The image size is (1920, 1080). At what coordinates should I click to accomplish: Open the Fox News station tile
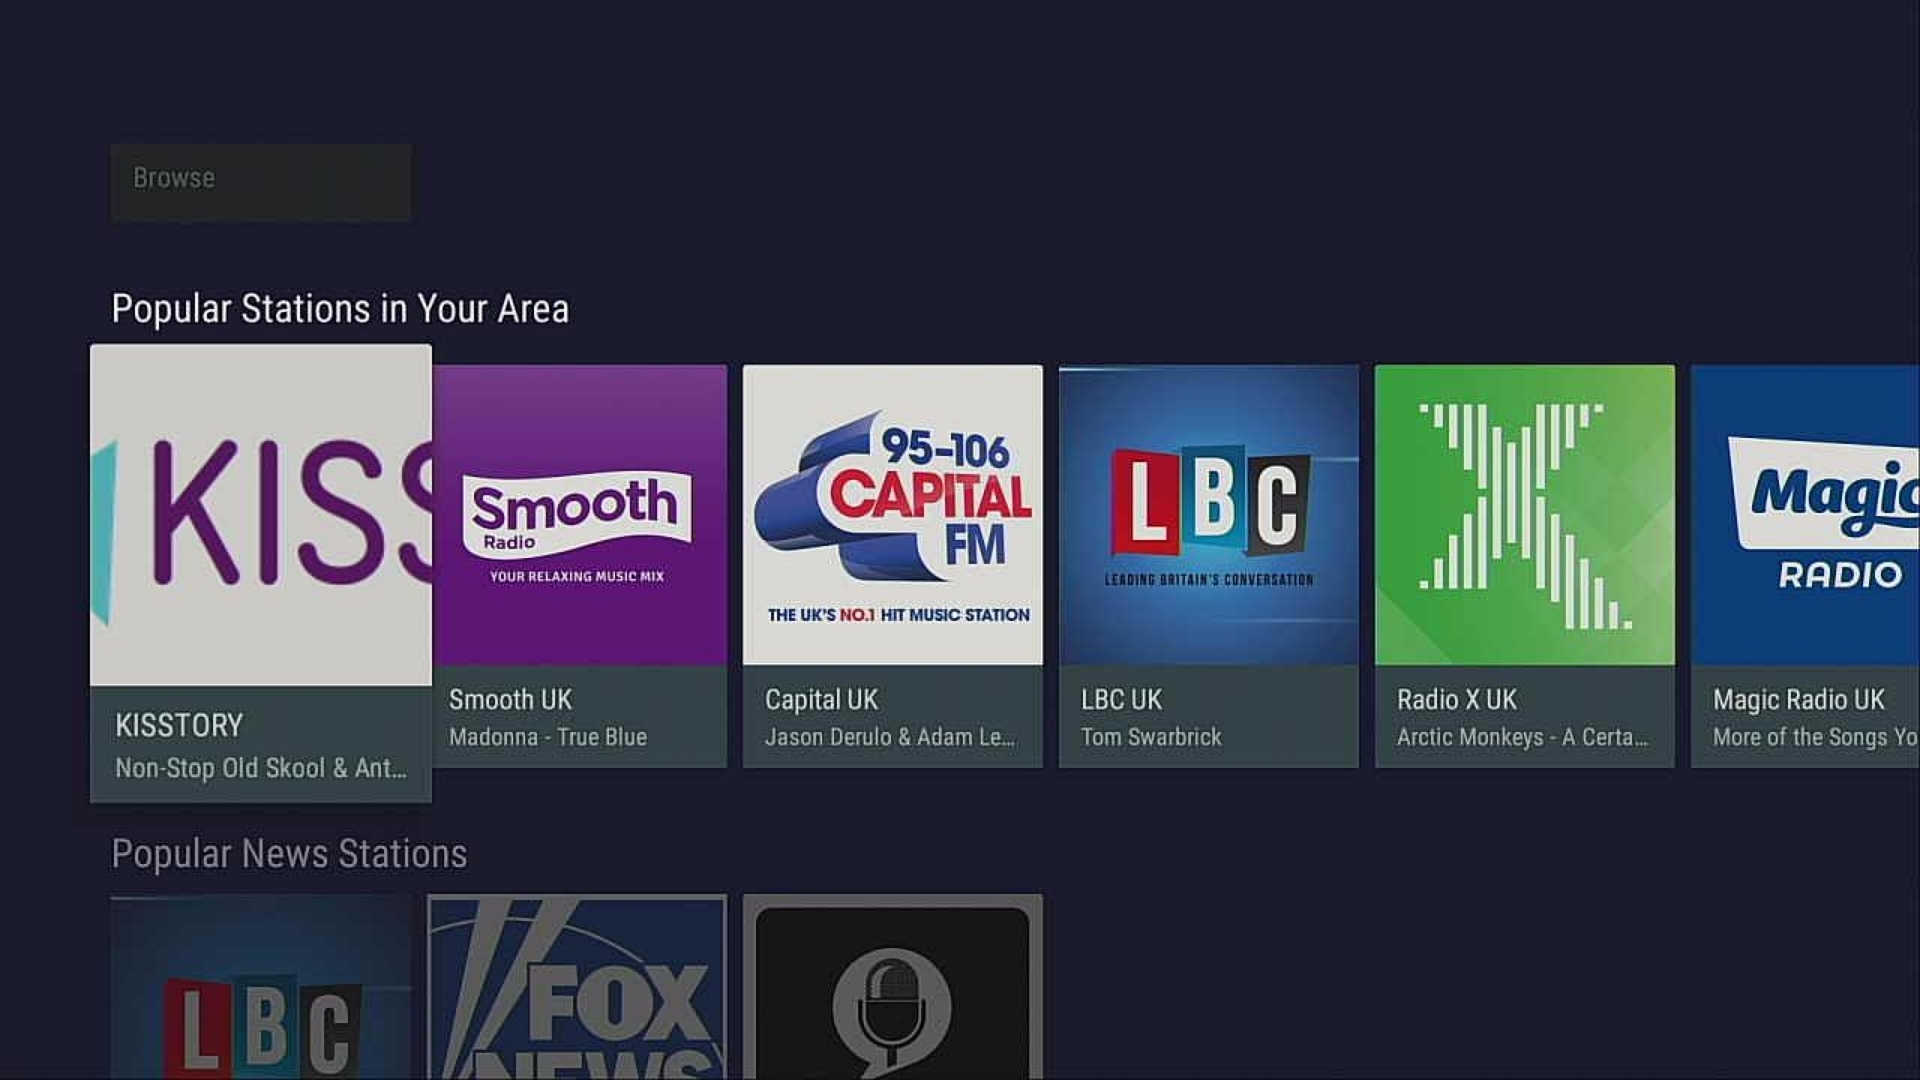(x=577, y=987)
